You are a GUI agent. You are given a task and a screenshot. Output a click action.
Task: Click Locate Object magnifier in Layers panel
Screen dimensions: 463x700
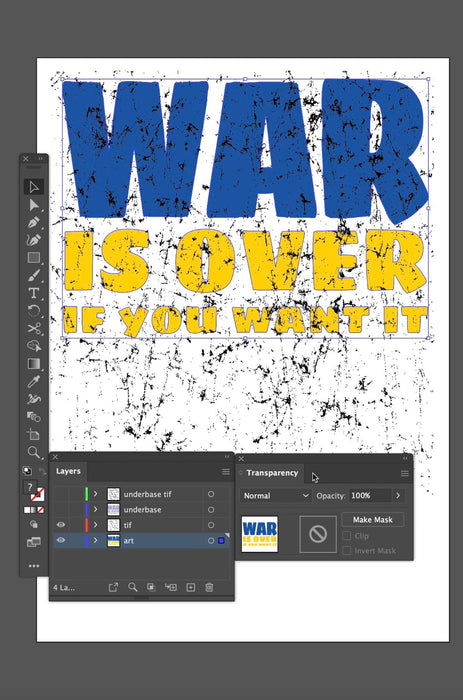(133, 587)
